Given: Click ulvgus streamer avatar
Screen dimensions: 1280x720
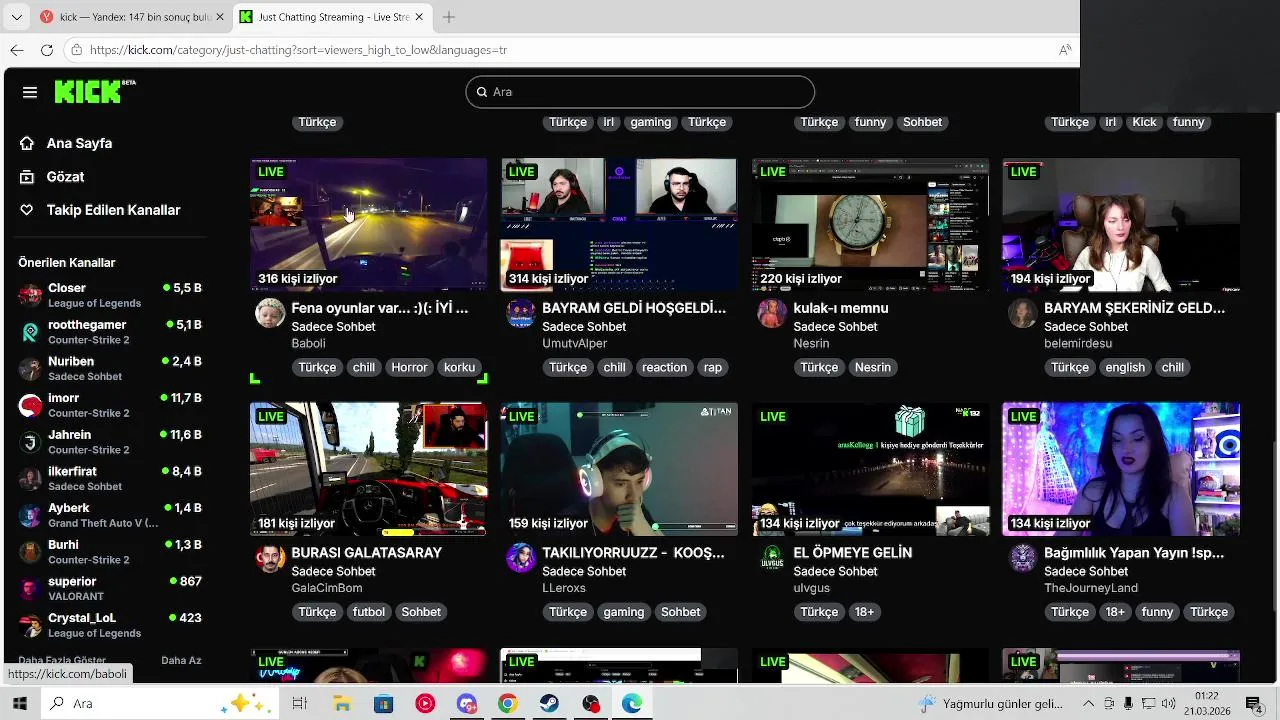Looking at the screenshot, I should click(x=772, y=558).
